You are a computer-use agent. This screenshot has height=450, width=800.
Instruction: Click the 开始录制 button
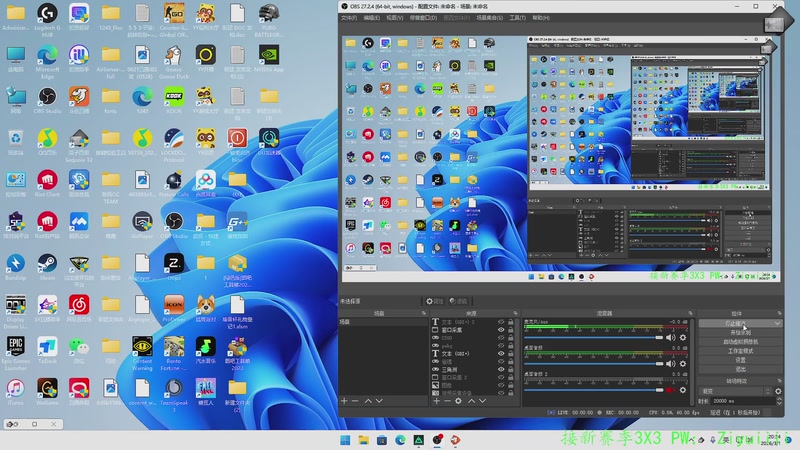click(x=738, y=333)
